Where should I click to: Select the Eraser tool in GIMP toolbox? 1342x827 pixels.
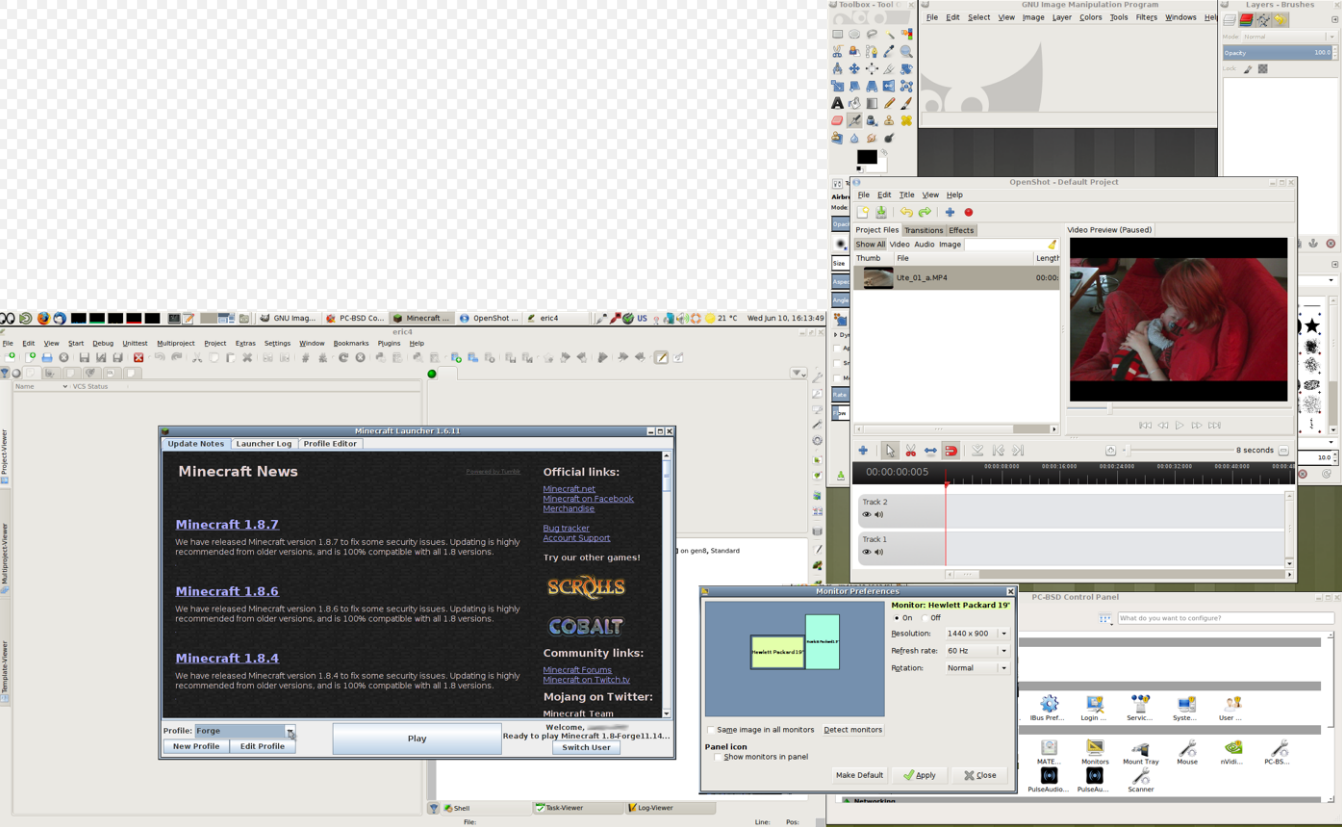[x=838, y=121]
